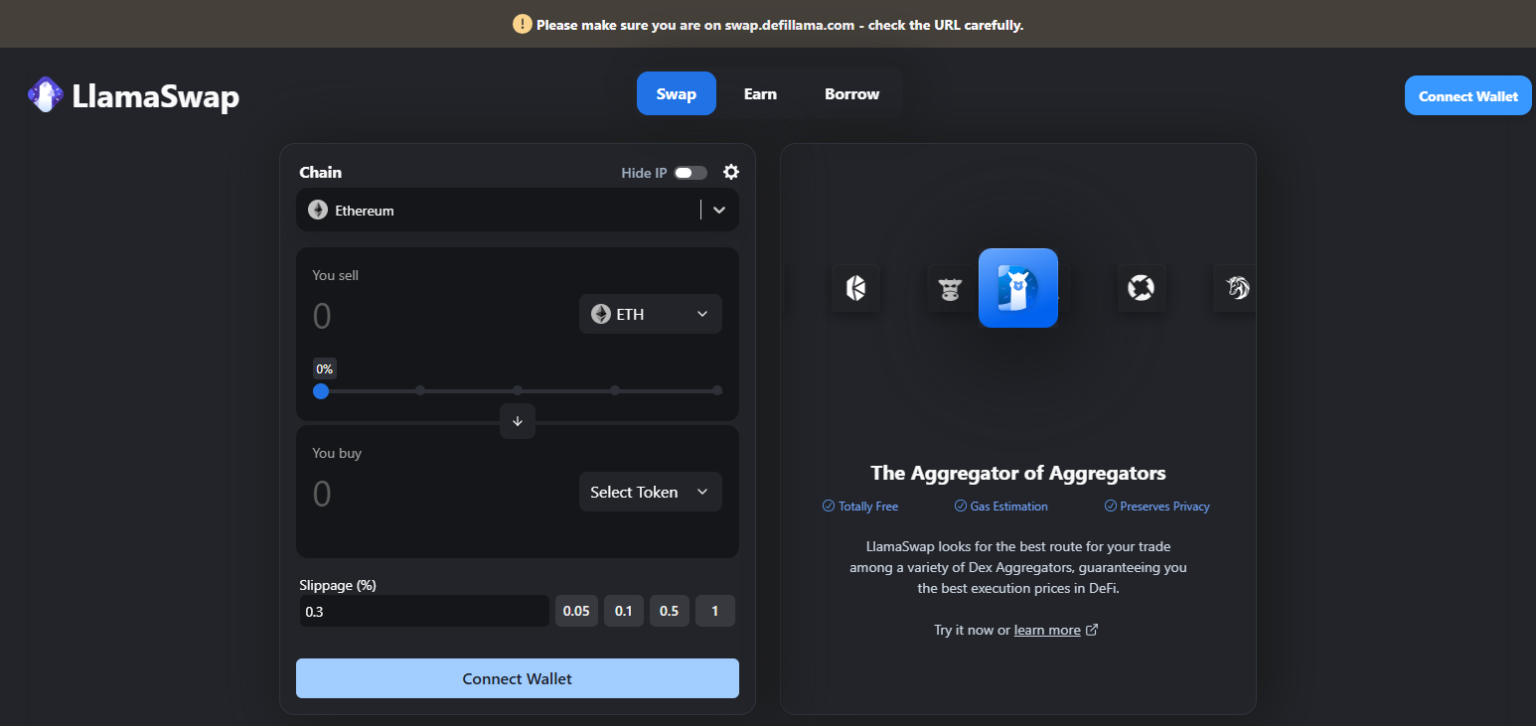Click the 25% marker on amount slider
1536x726 pixels.
coord(420,390)
